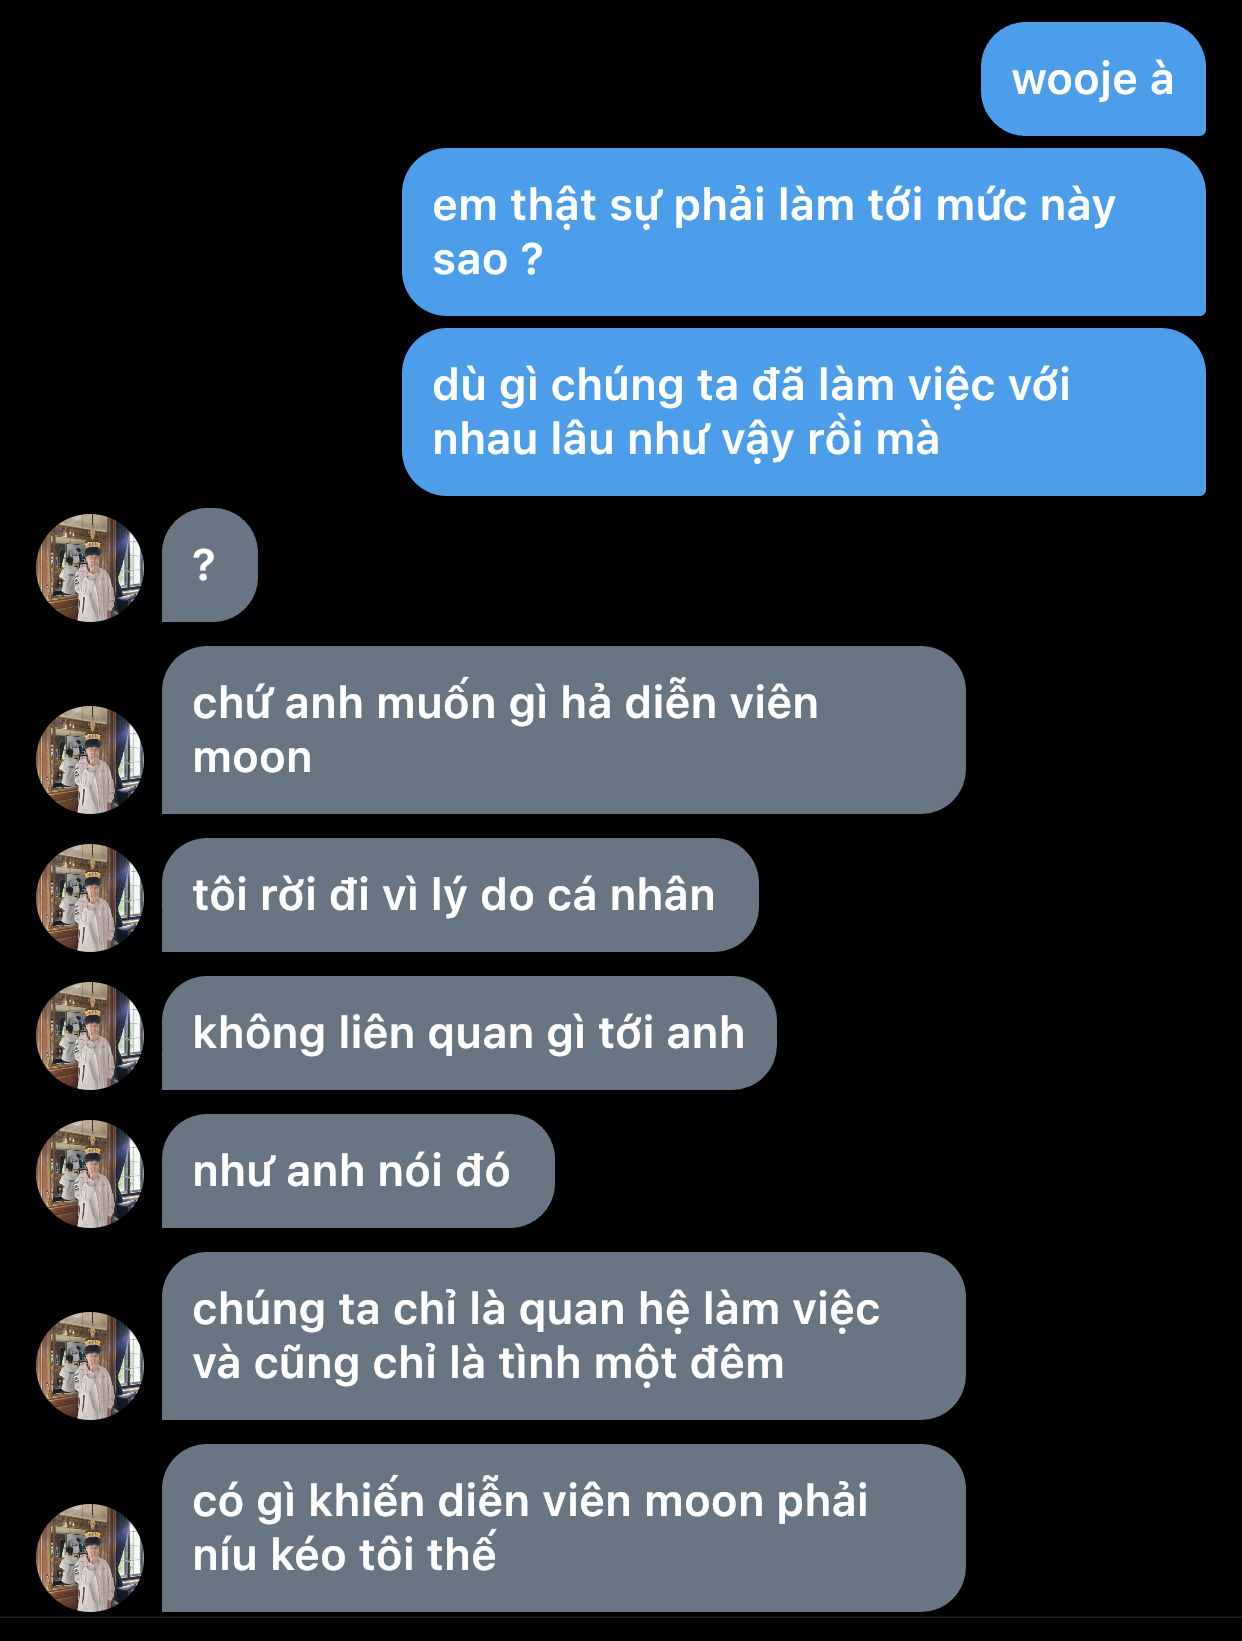Click the word "sao ?" in the blue message
This screenshot has width=1242, height=1641.
488,260
